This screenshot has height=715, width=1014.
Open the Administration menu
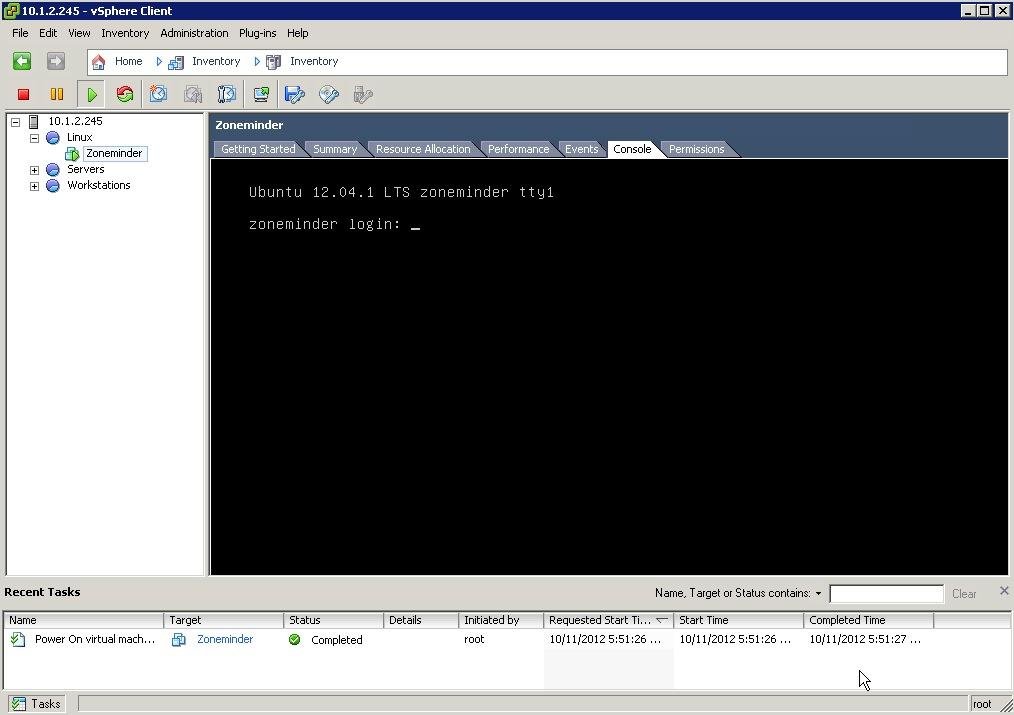(x=194, y=33)
